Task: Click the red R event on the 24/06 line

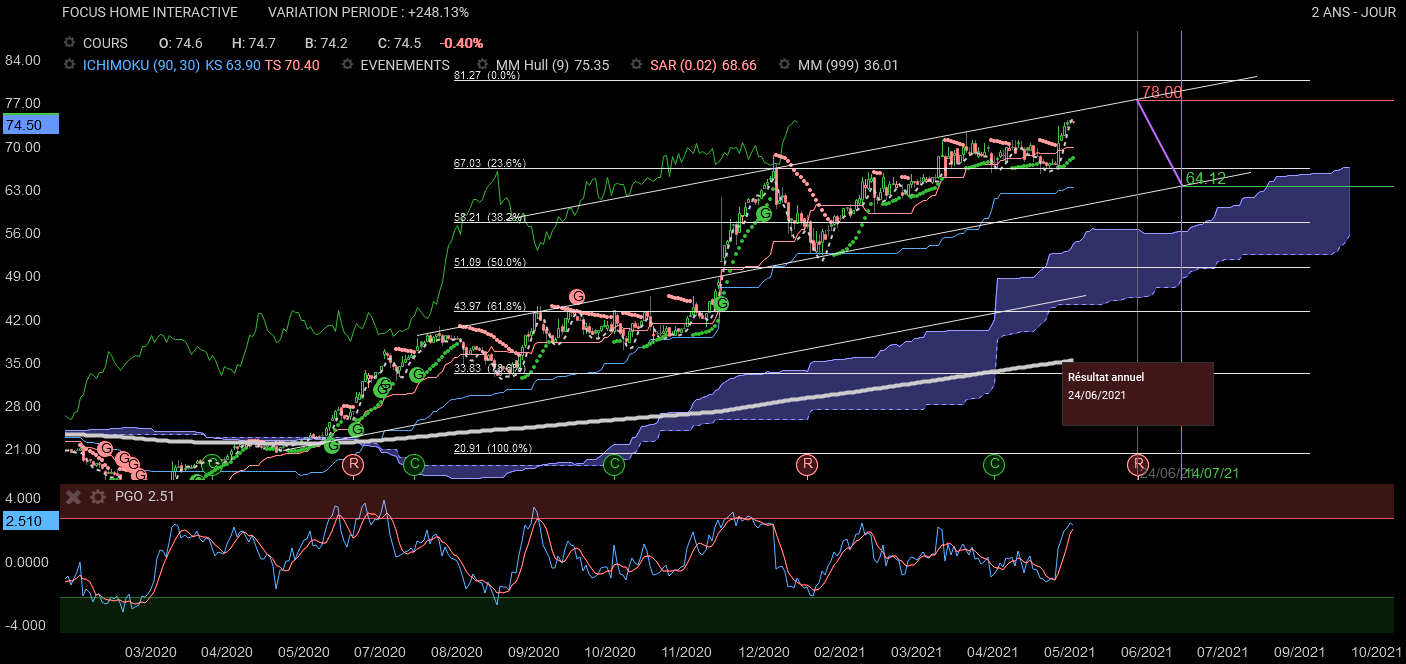Action: click(x=1137, y=464)
